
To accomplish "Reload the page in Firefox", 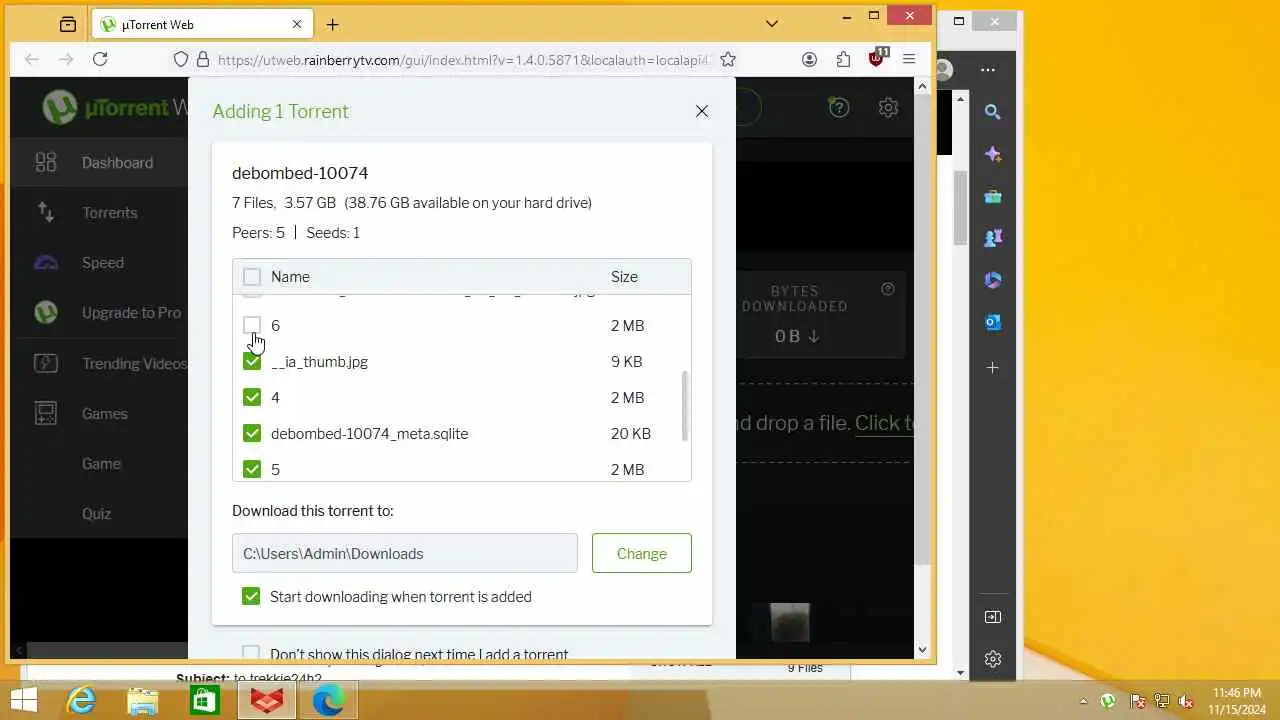I will 100,59.
